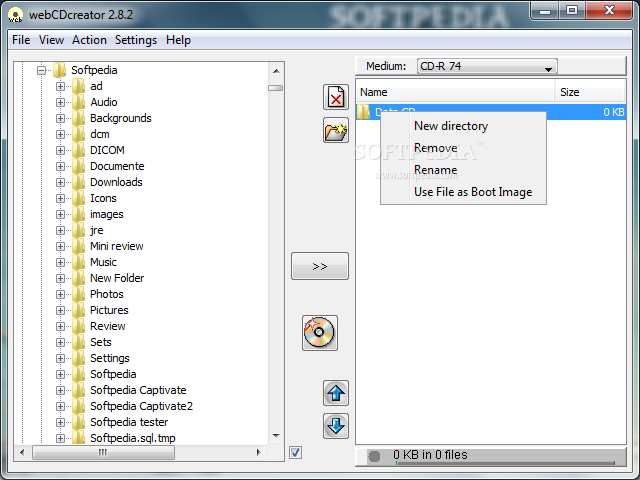Open the File menu

click(21, 40)
